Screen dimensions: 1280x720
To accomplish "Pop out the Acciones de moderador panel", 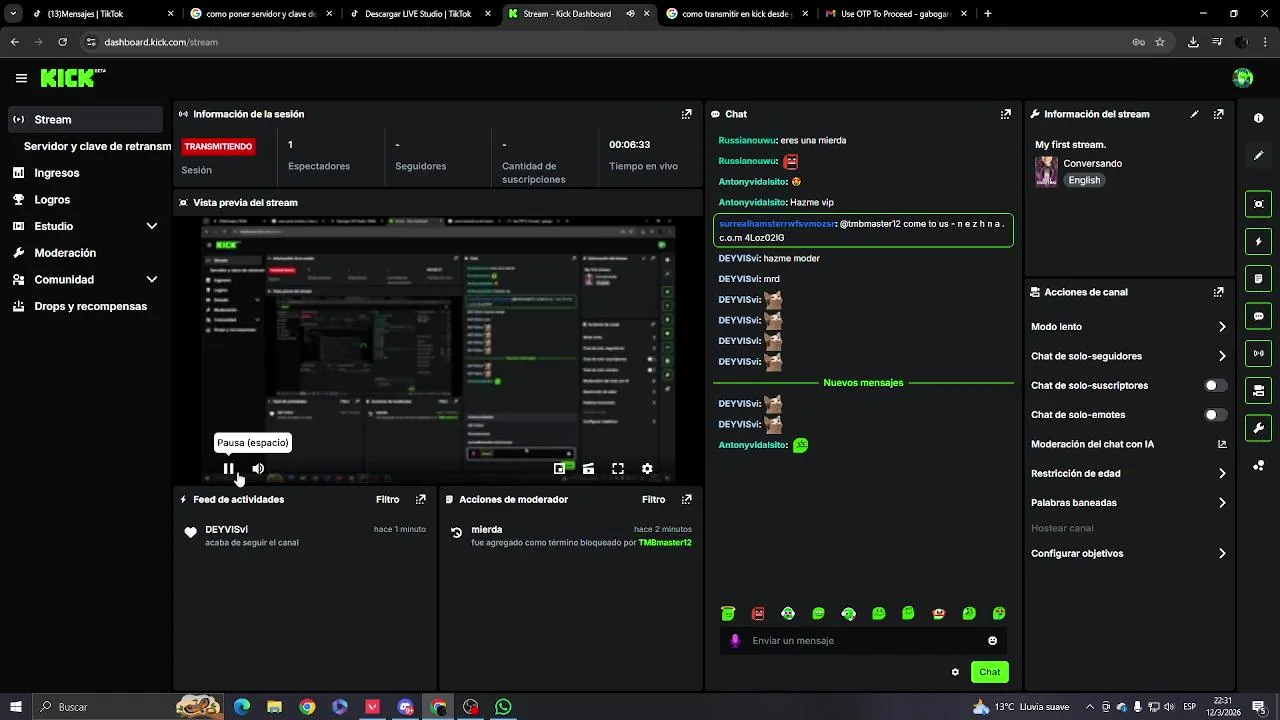I will [x=686, y=499].
